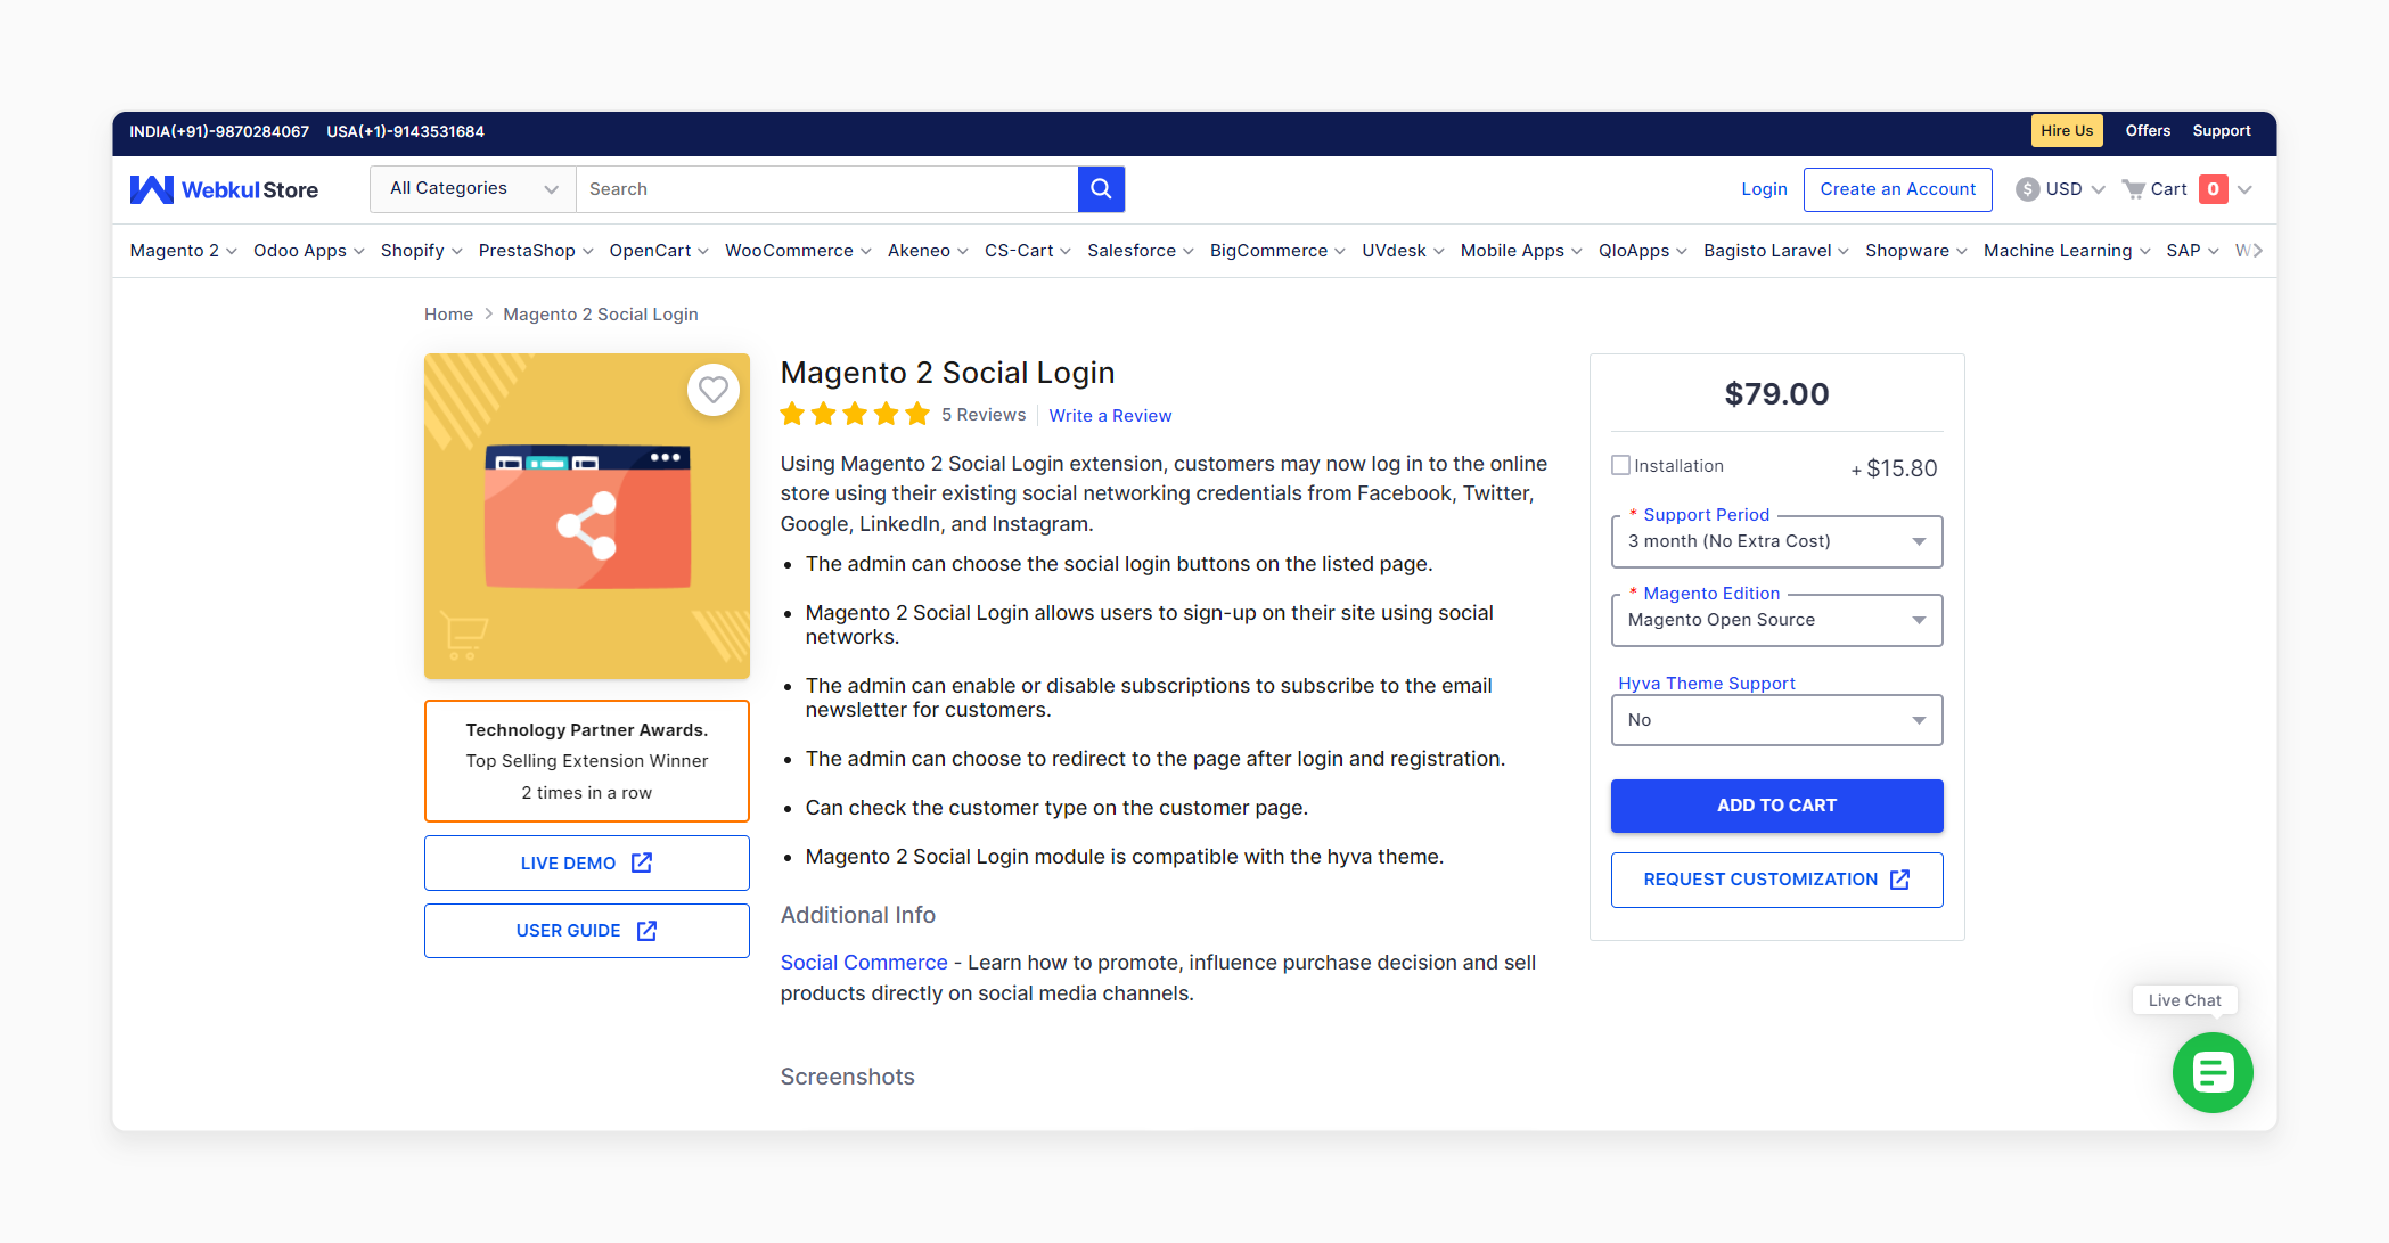Expand the USD currency selector
Image resolution: width=2389 pixels, height=1243 pixels.
pos(2097,190)
